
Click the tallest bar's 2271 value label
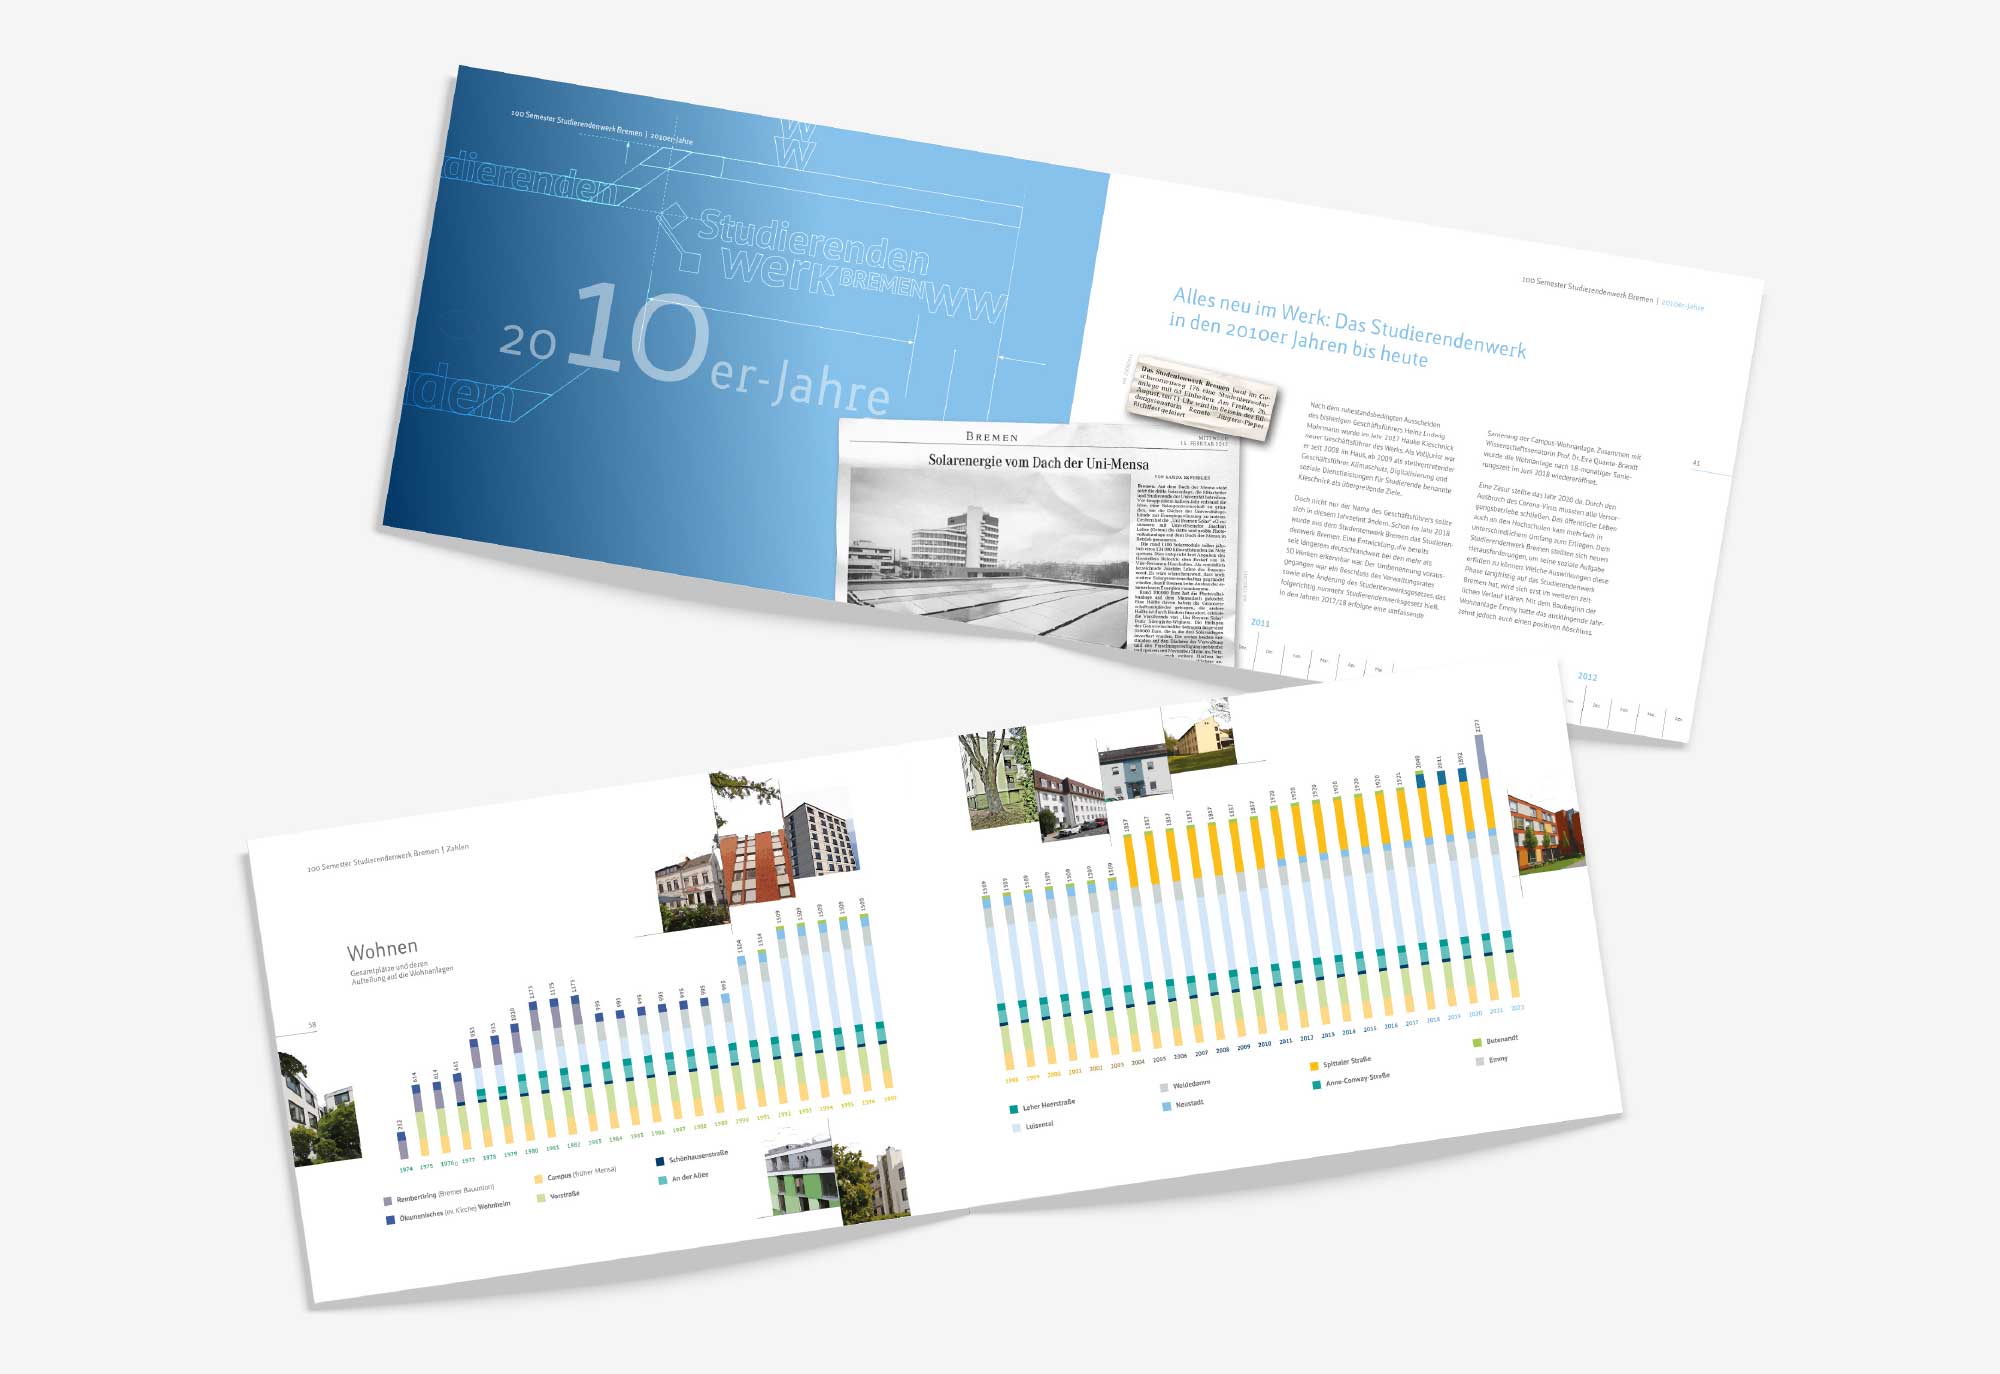(x=1477, y=726)
